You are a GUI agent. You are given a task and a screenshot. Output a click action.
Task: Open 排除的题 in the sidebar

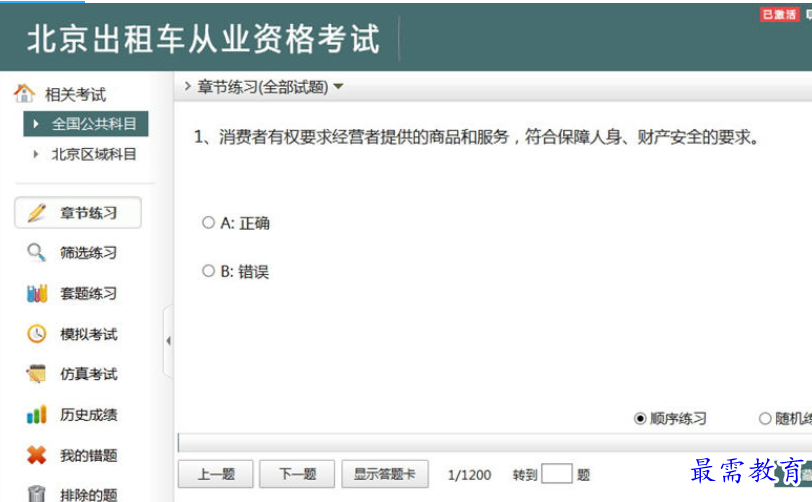89,494
